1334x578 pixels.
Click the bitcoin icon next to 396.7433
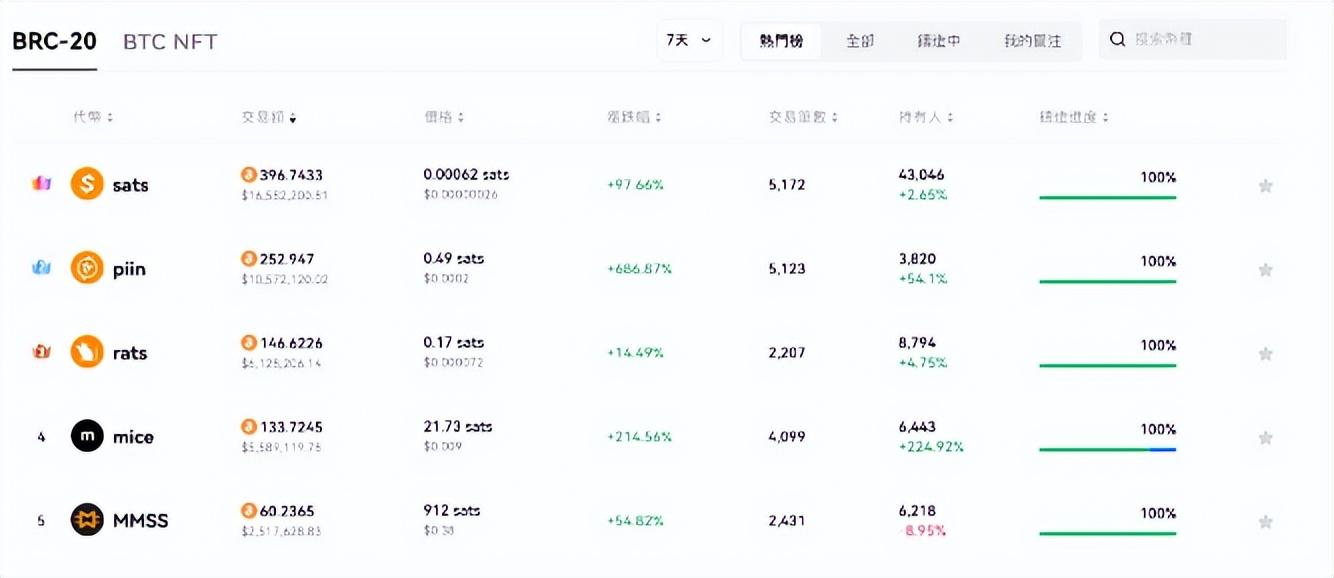point(248,175)
